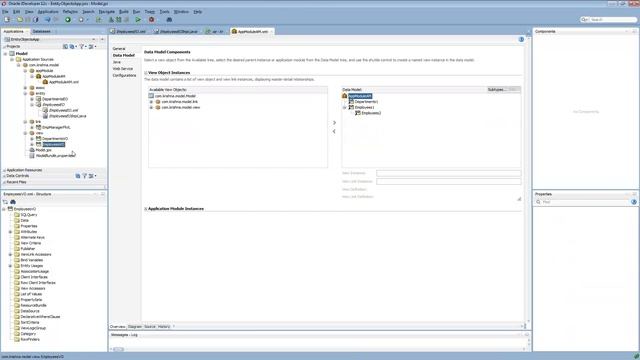This screenshot has width=640, height=360.
Task: Switch to the Diagram tab below the editor
Action: click(135, 327)
